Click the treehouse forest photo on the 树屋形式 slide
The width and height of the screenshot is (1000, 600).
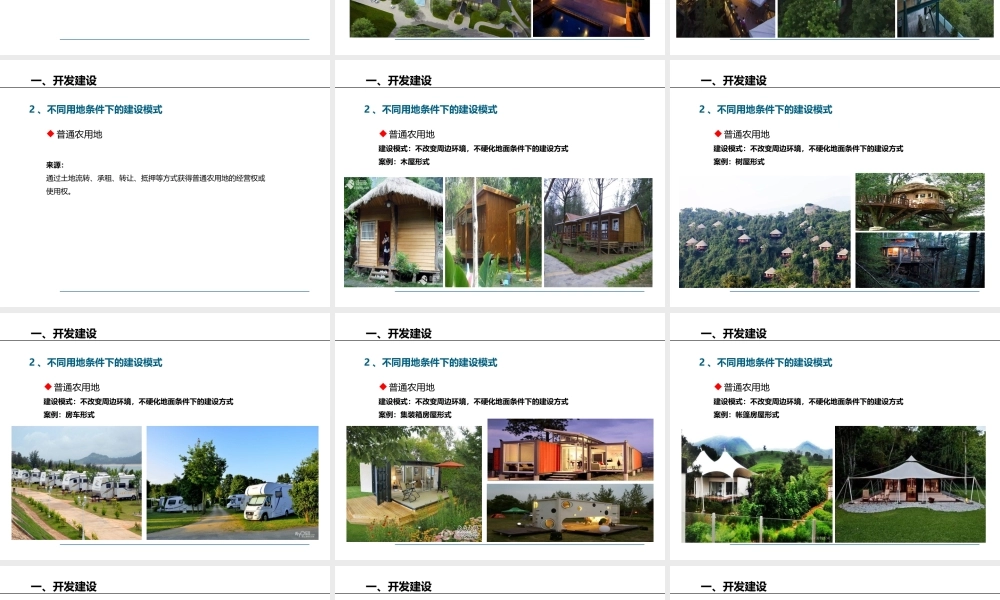click(x=764, y=230)
